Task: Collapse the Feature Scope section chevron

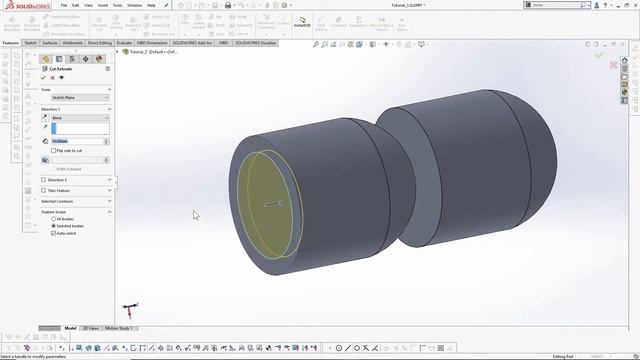Action: [x=109, y=212]
